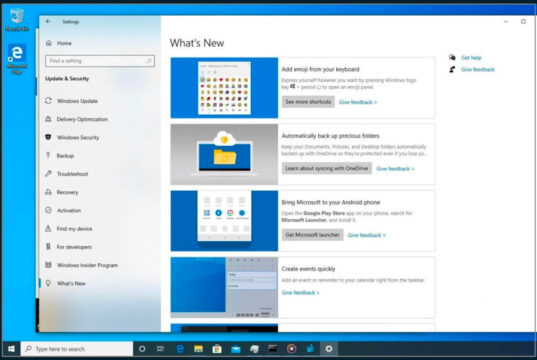Open Windows Update settings page
This screenshot has width=537, height=360.
click(77, 101)
